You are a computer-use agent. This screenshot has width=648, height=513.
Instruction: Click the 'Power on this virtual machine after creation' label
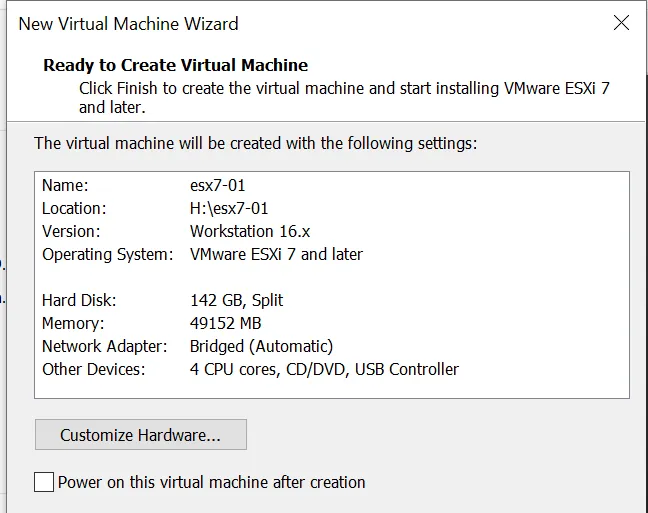pyautogui.click(x=212, y=482)
